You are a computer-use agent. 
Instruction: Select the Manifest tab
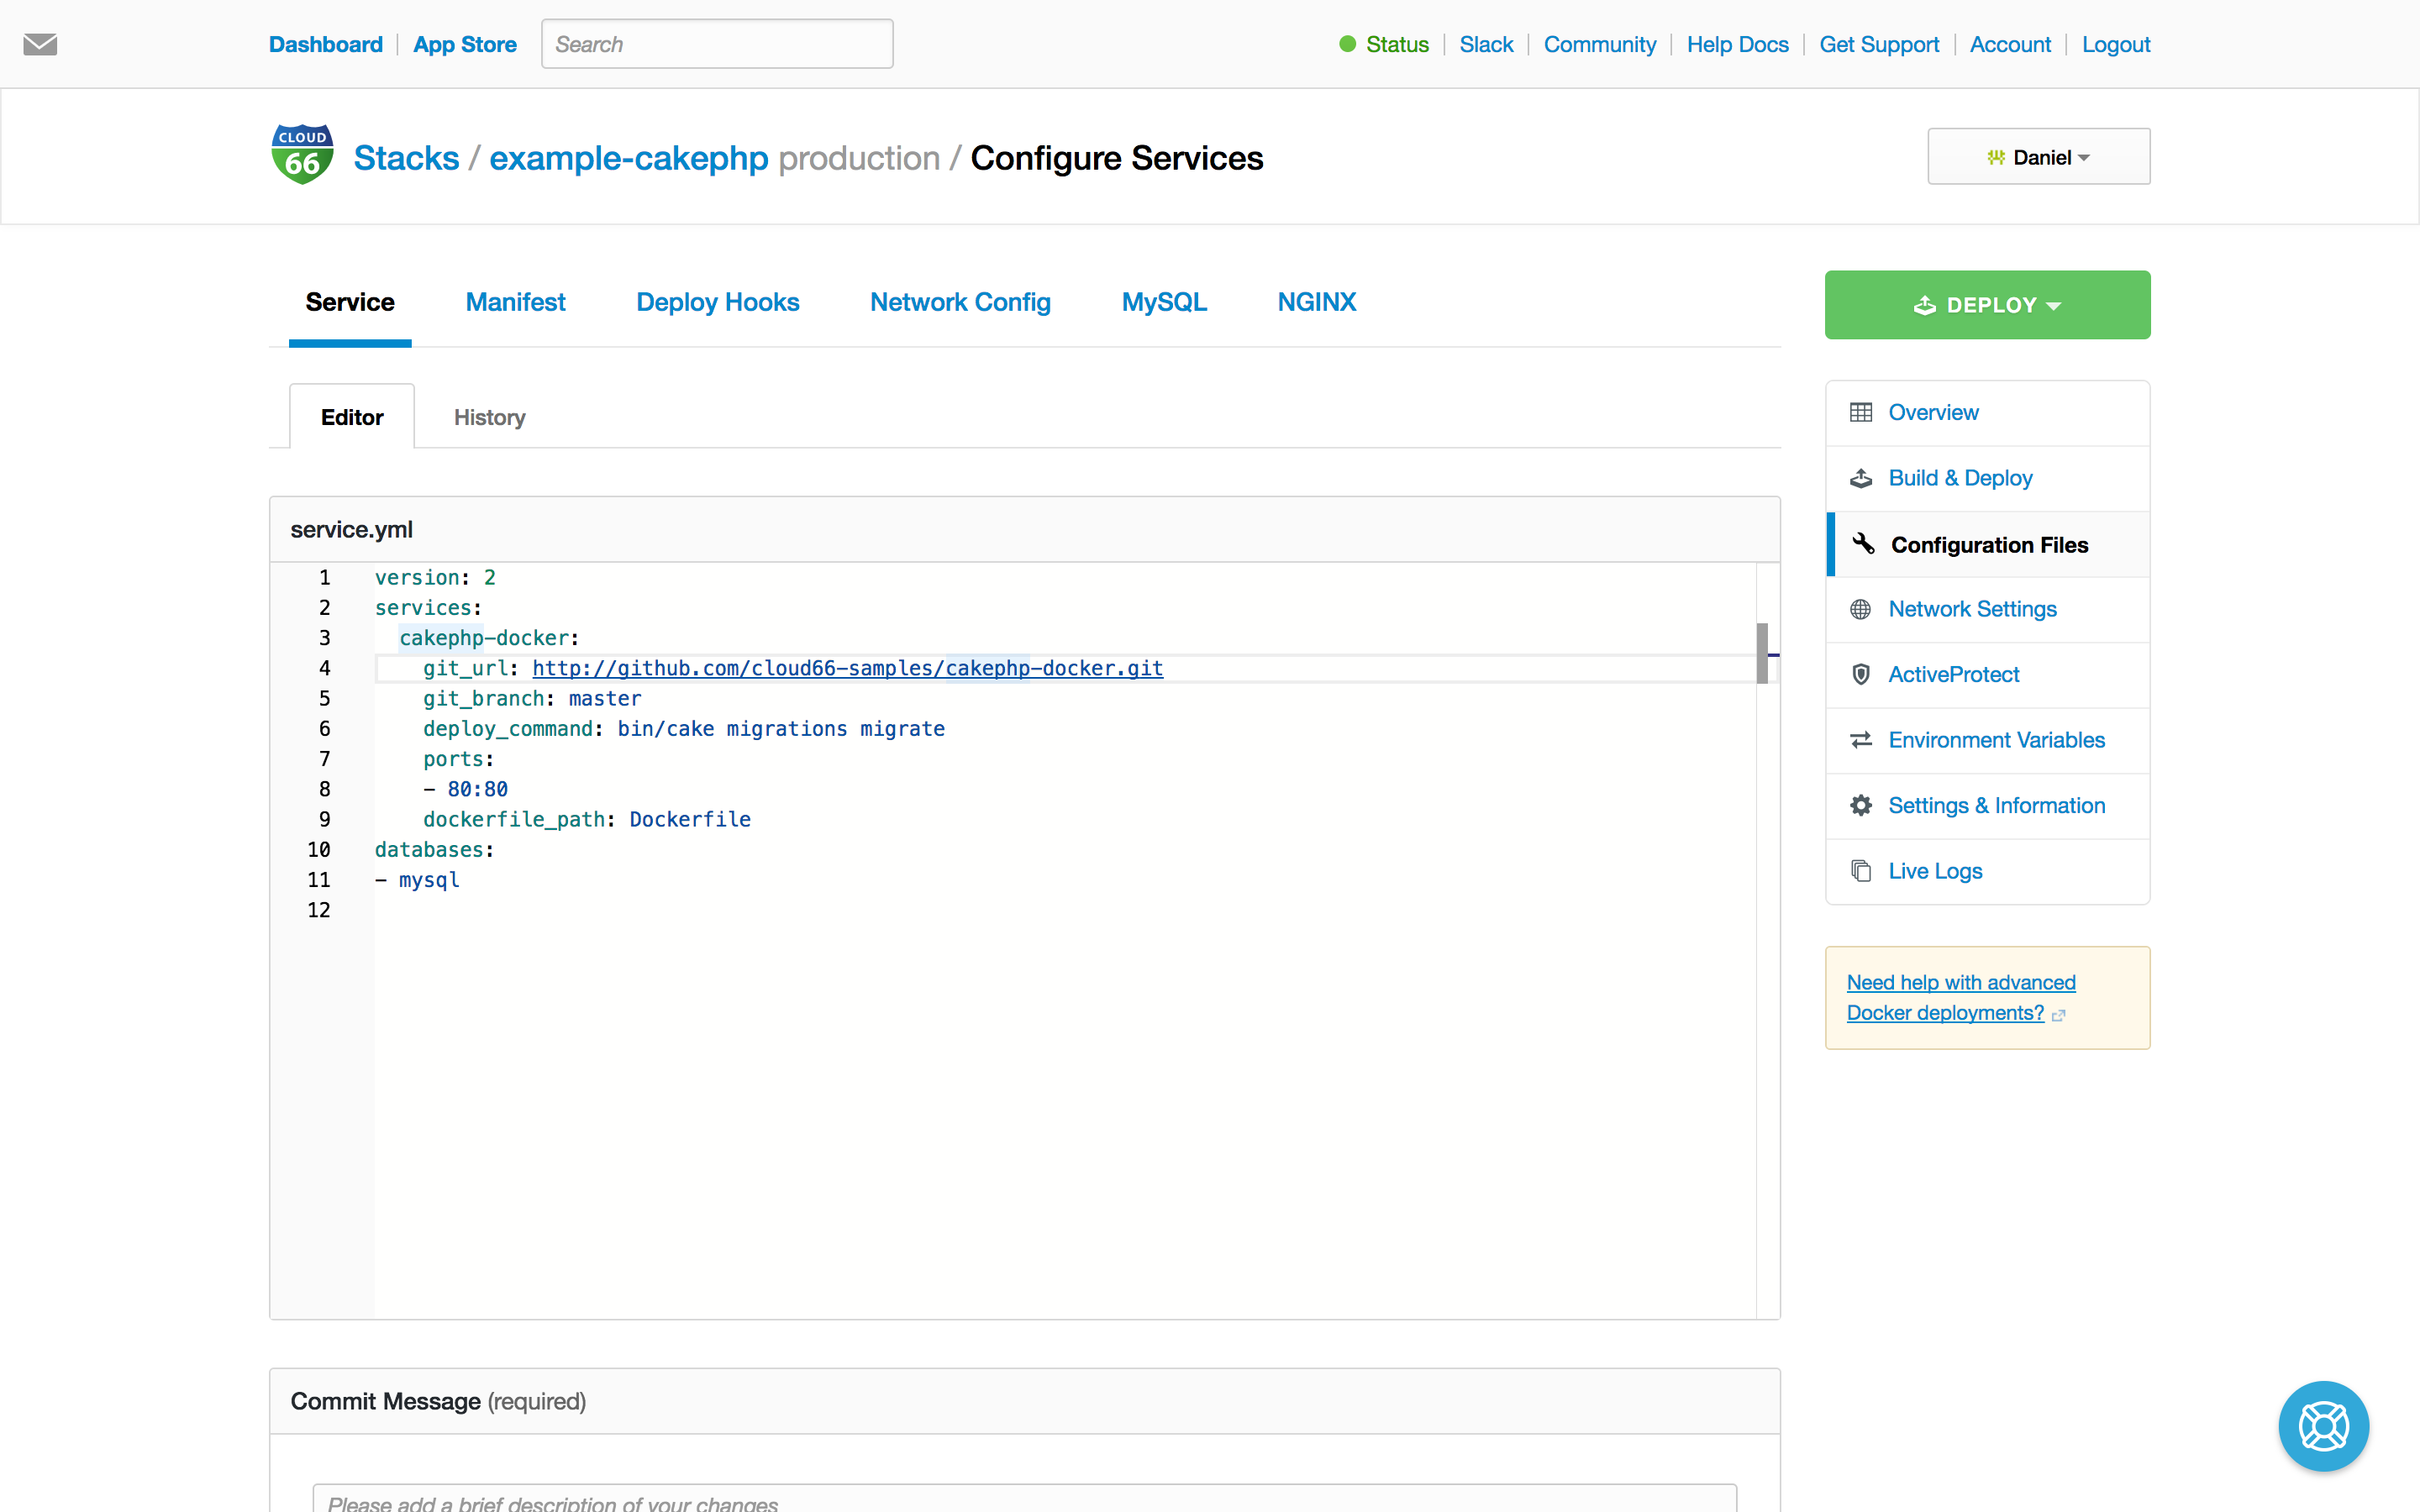pyautogui.click(x=516, y=302)
